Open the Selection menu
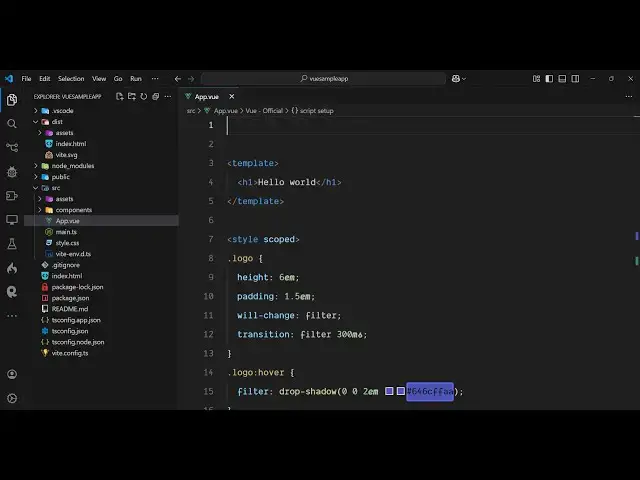640x480 pixels. click(71, 79)
